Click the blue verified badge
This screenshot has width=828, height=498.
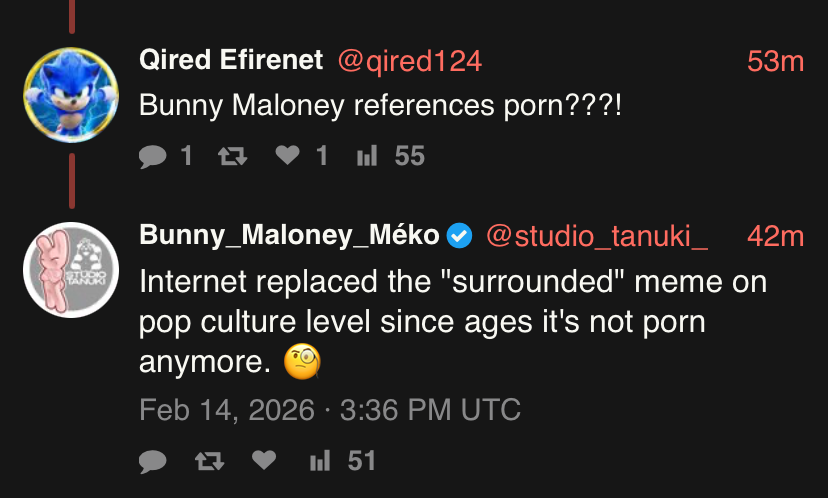click(x=459, y=235)
